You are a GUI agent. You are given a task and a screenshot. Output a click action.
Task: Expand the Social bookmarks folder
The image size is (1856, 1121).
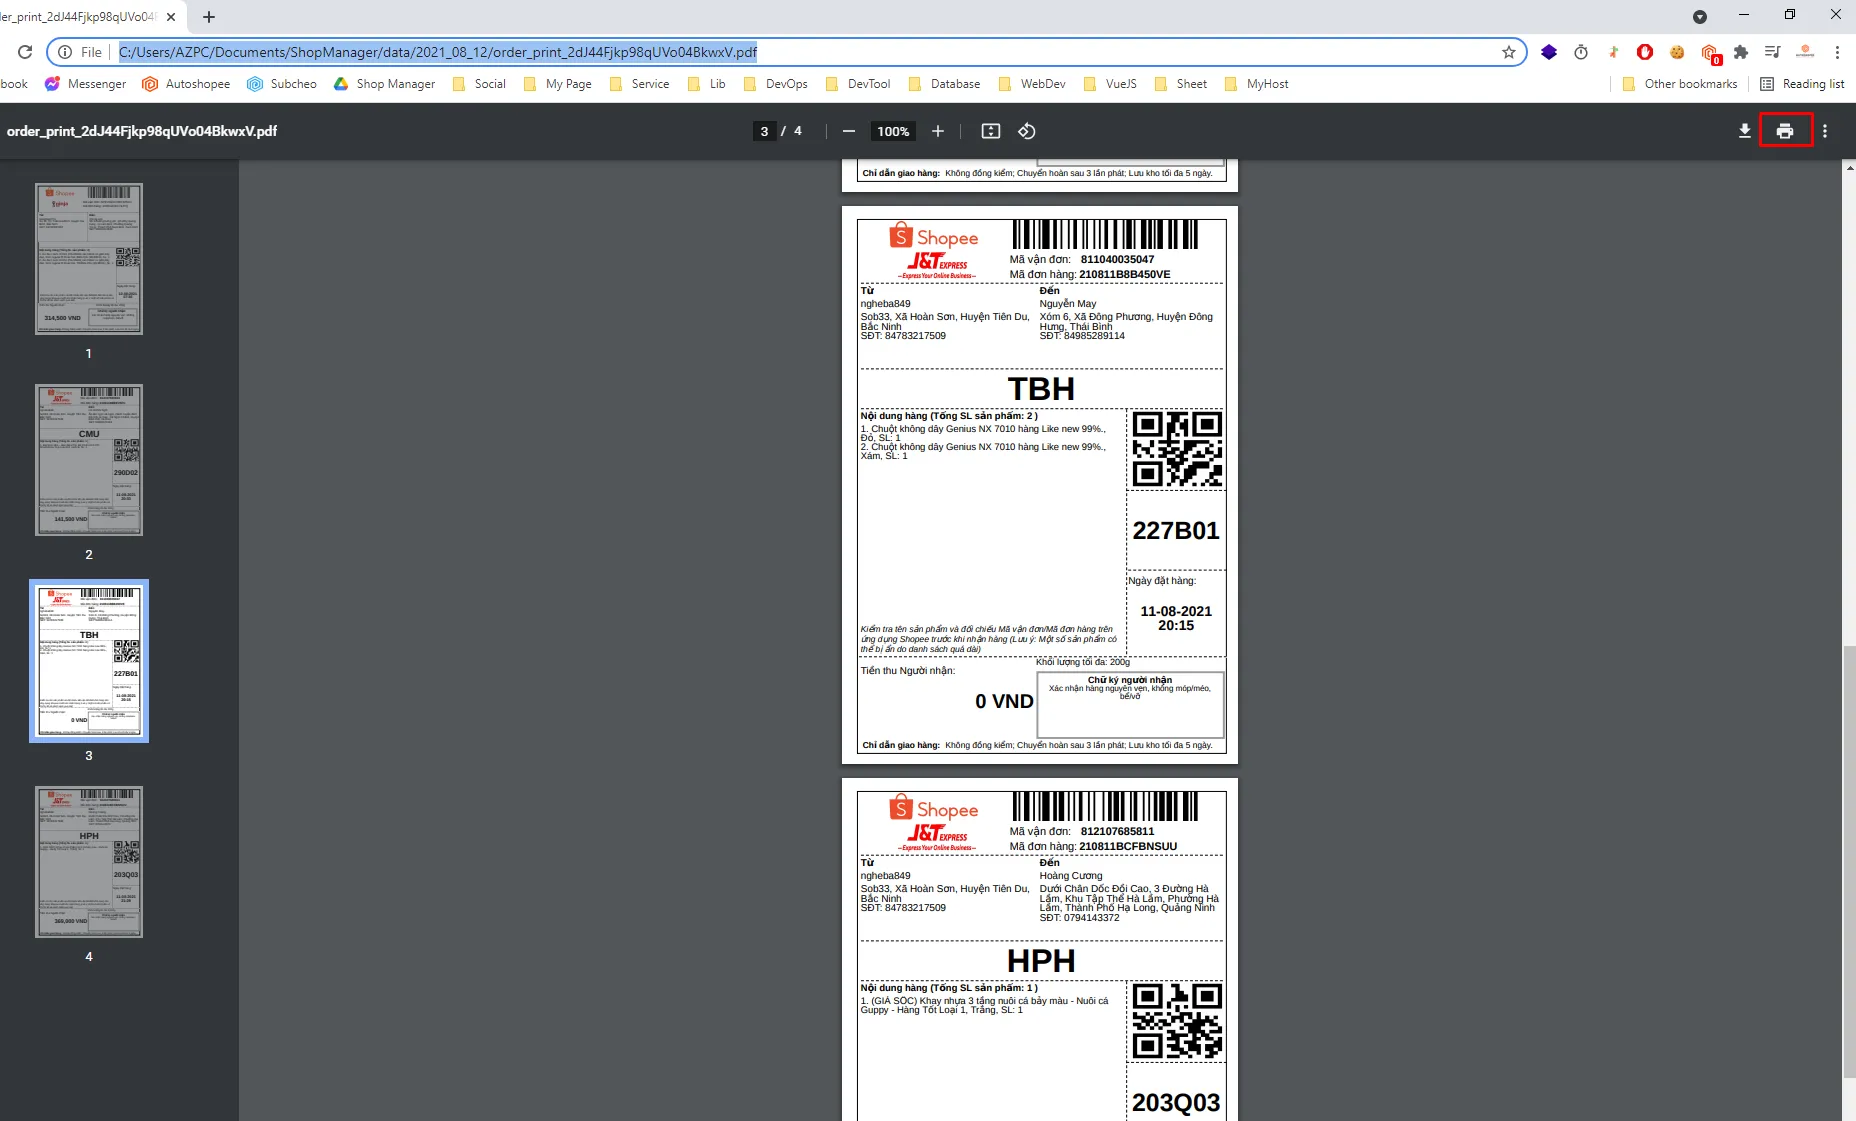pos(479,84)
